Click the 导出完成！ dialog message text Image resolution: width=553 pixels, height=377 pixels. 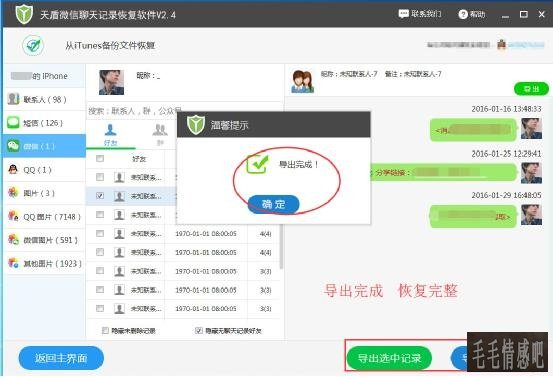[299, 164]
